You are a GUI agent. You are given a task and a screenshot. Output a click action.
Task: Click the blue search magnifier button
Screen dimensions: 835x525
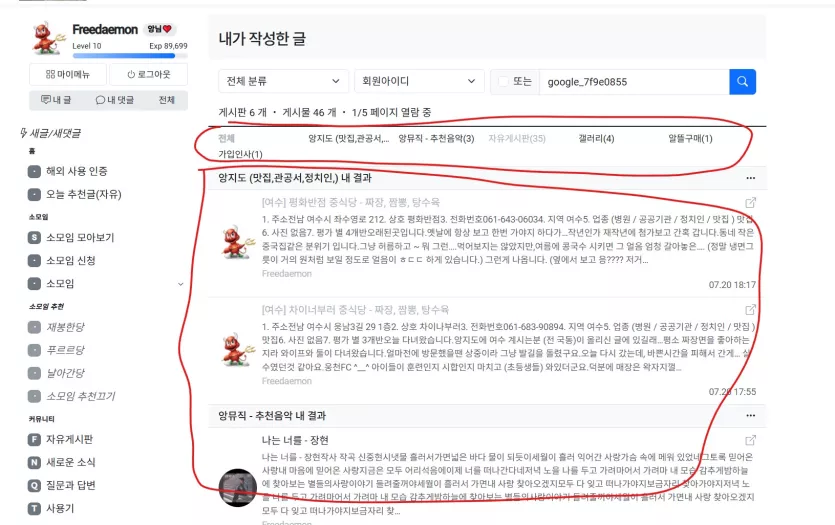(x=742, y=82)
